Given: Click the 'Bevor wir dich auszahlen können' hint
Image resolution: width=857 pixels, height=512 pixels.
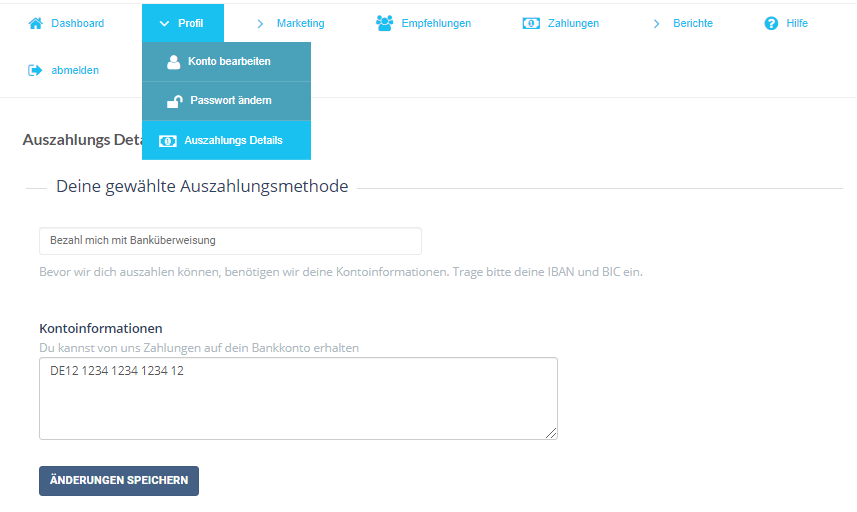Looking at the screenshot, I should click(x=341, y=272).
